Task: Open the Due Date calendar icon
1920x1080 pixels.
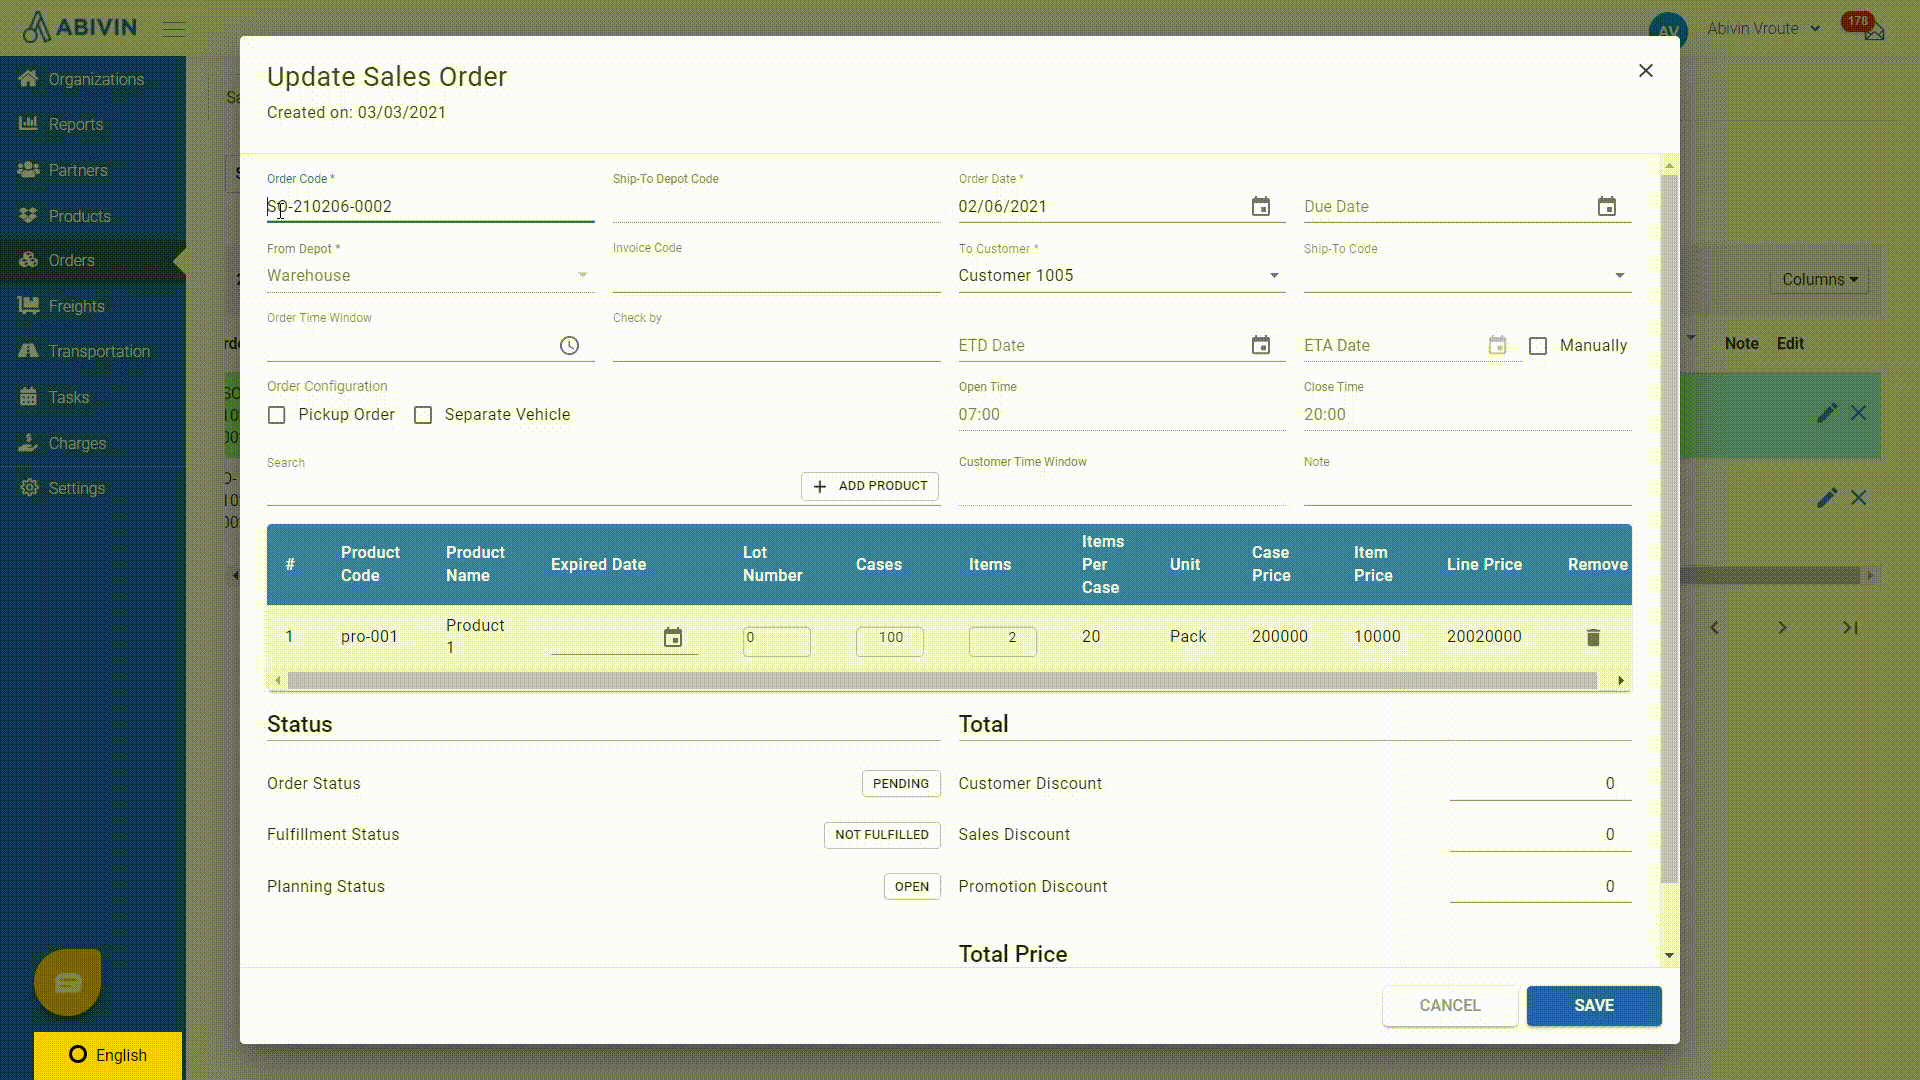Action: coord(1606,206)
